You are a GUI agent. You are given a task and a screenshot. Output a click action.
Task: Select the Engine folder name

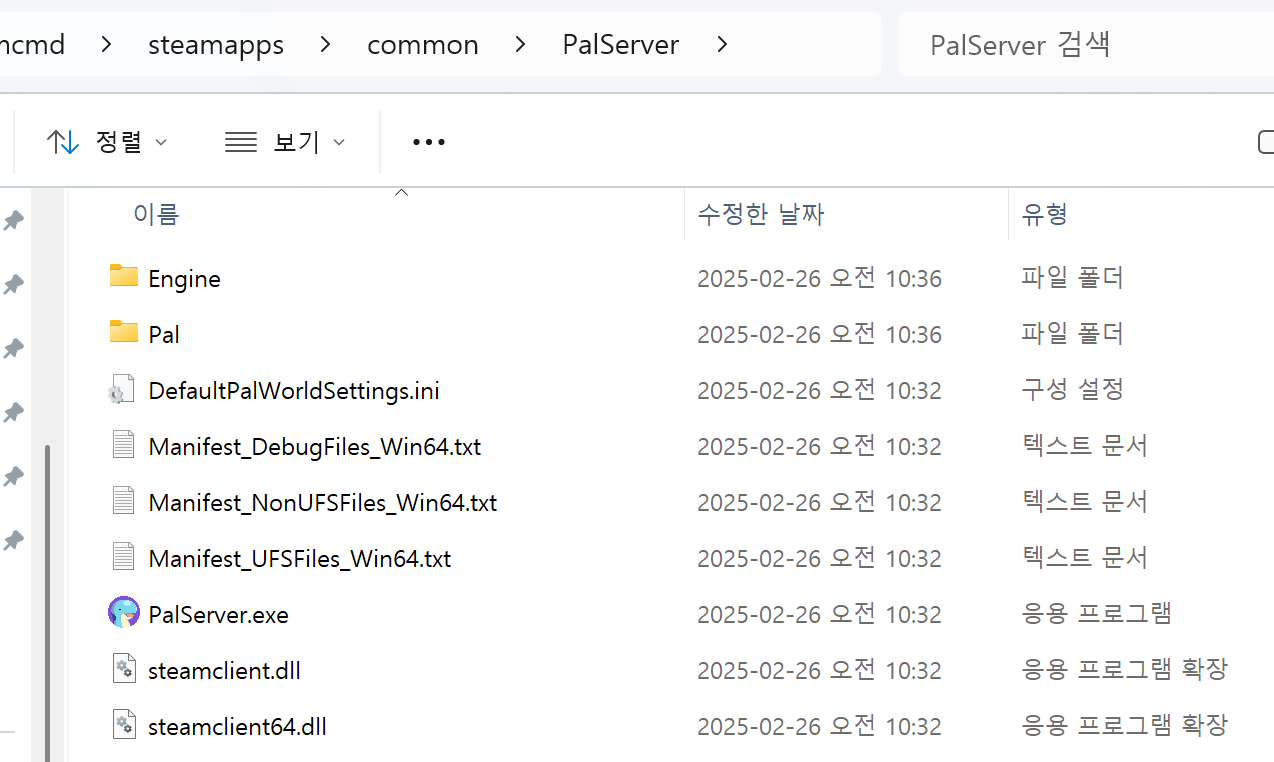coord(184,278)
